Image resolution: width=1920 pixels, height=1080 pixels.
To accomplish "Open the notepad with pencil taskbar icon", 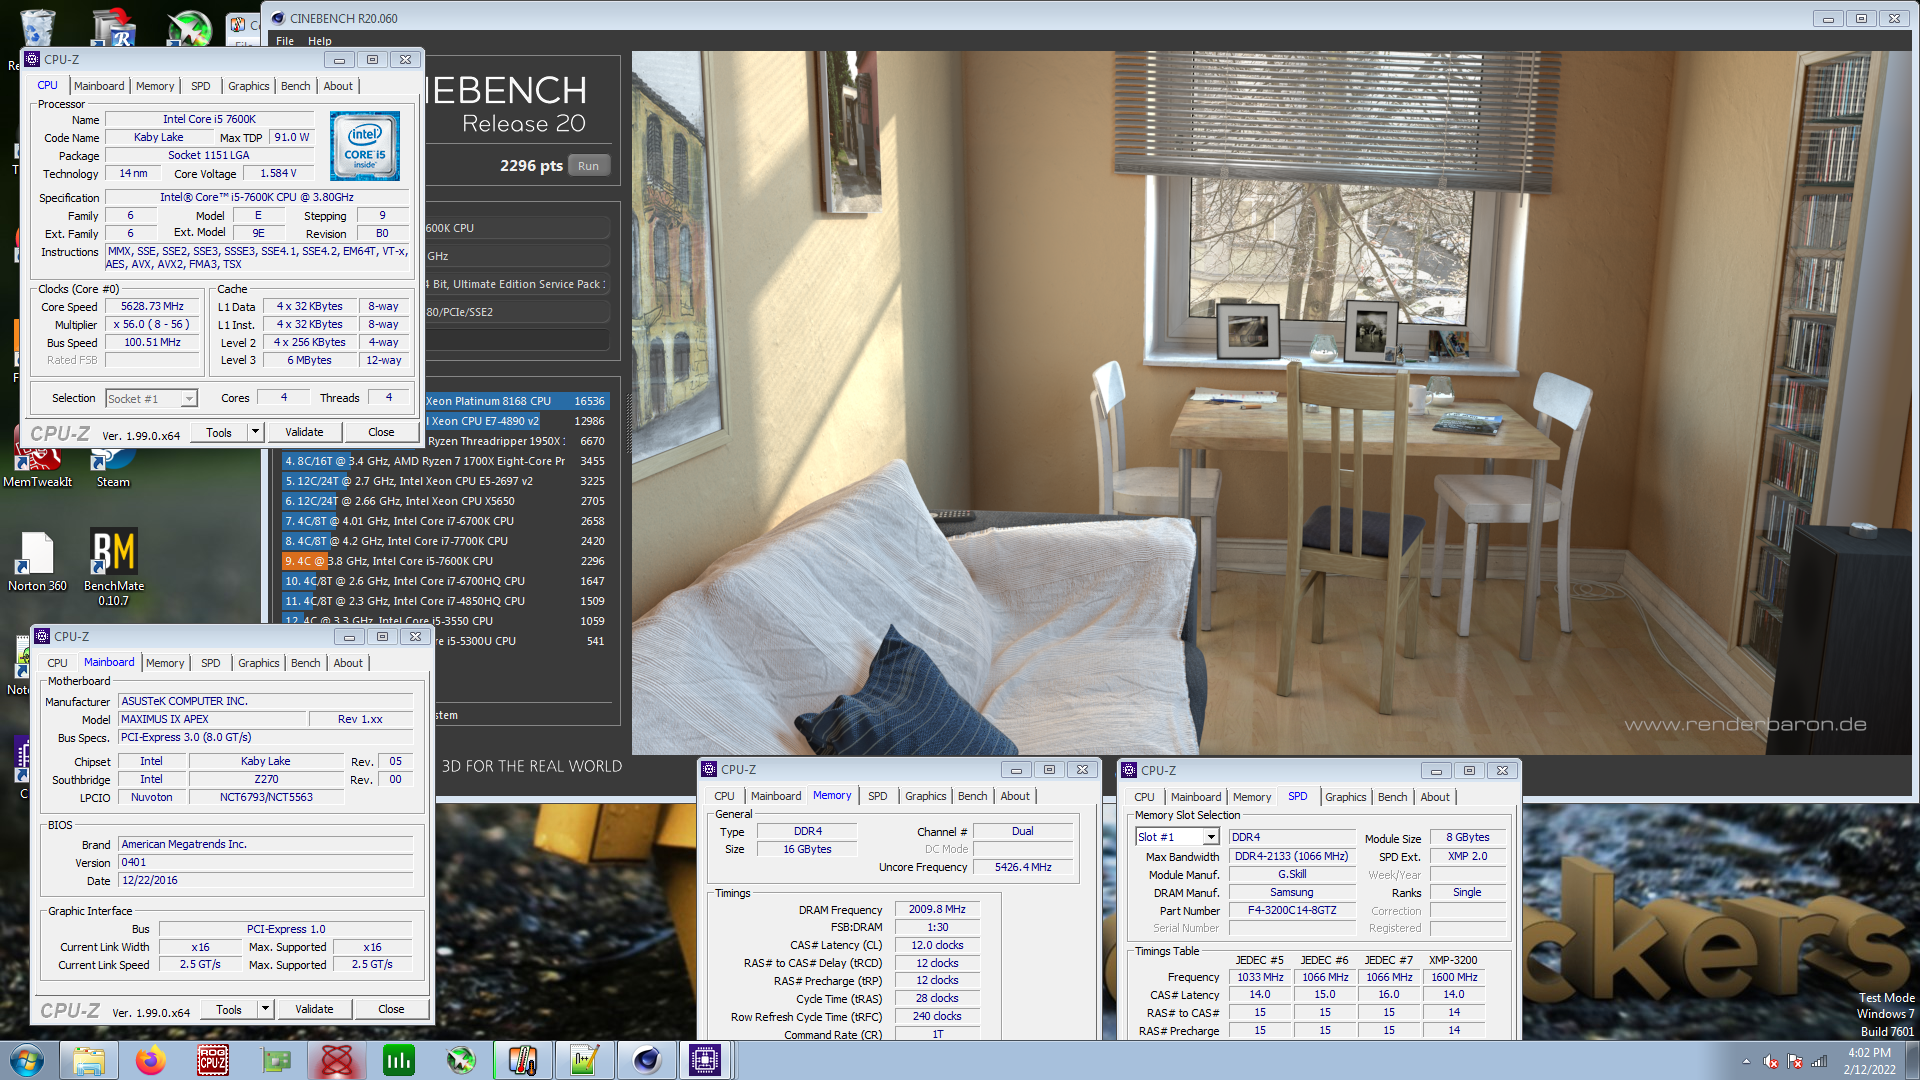I will 585,1060.
